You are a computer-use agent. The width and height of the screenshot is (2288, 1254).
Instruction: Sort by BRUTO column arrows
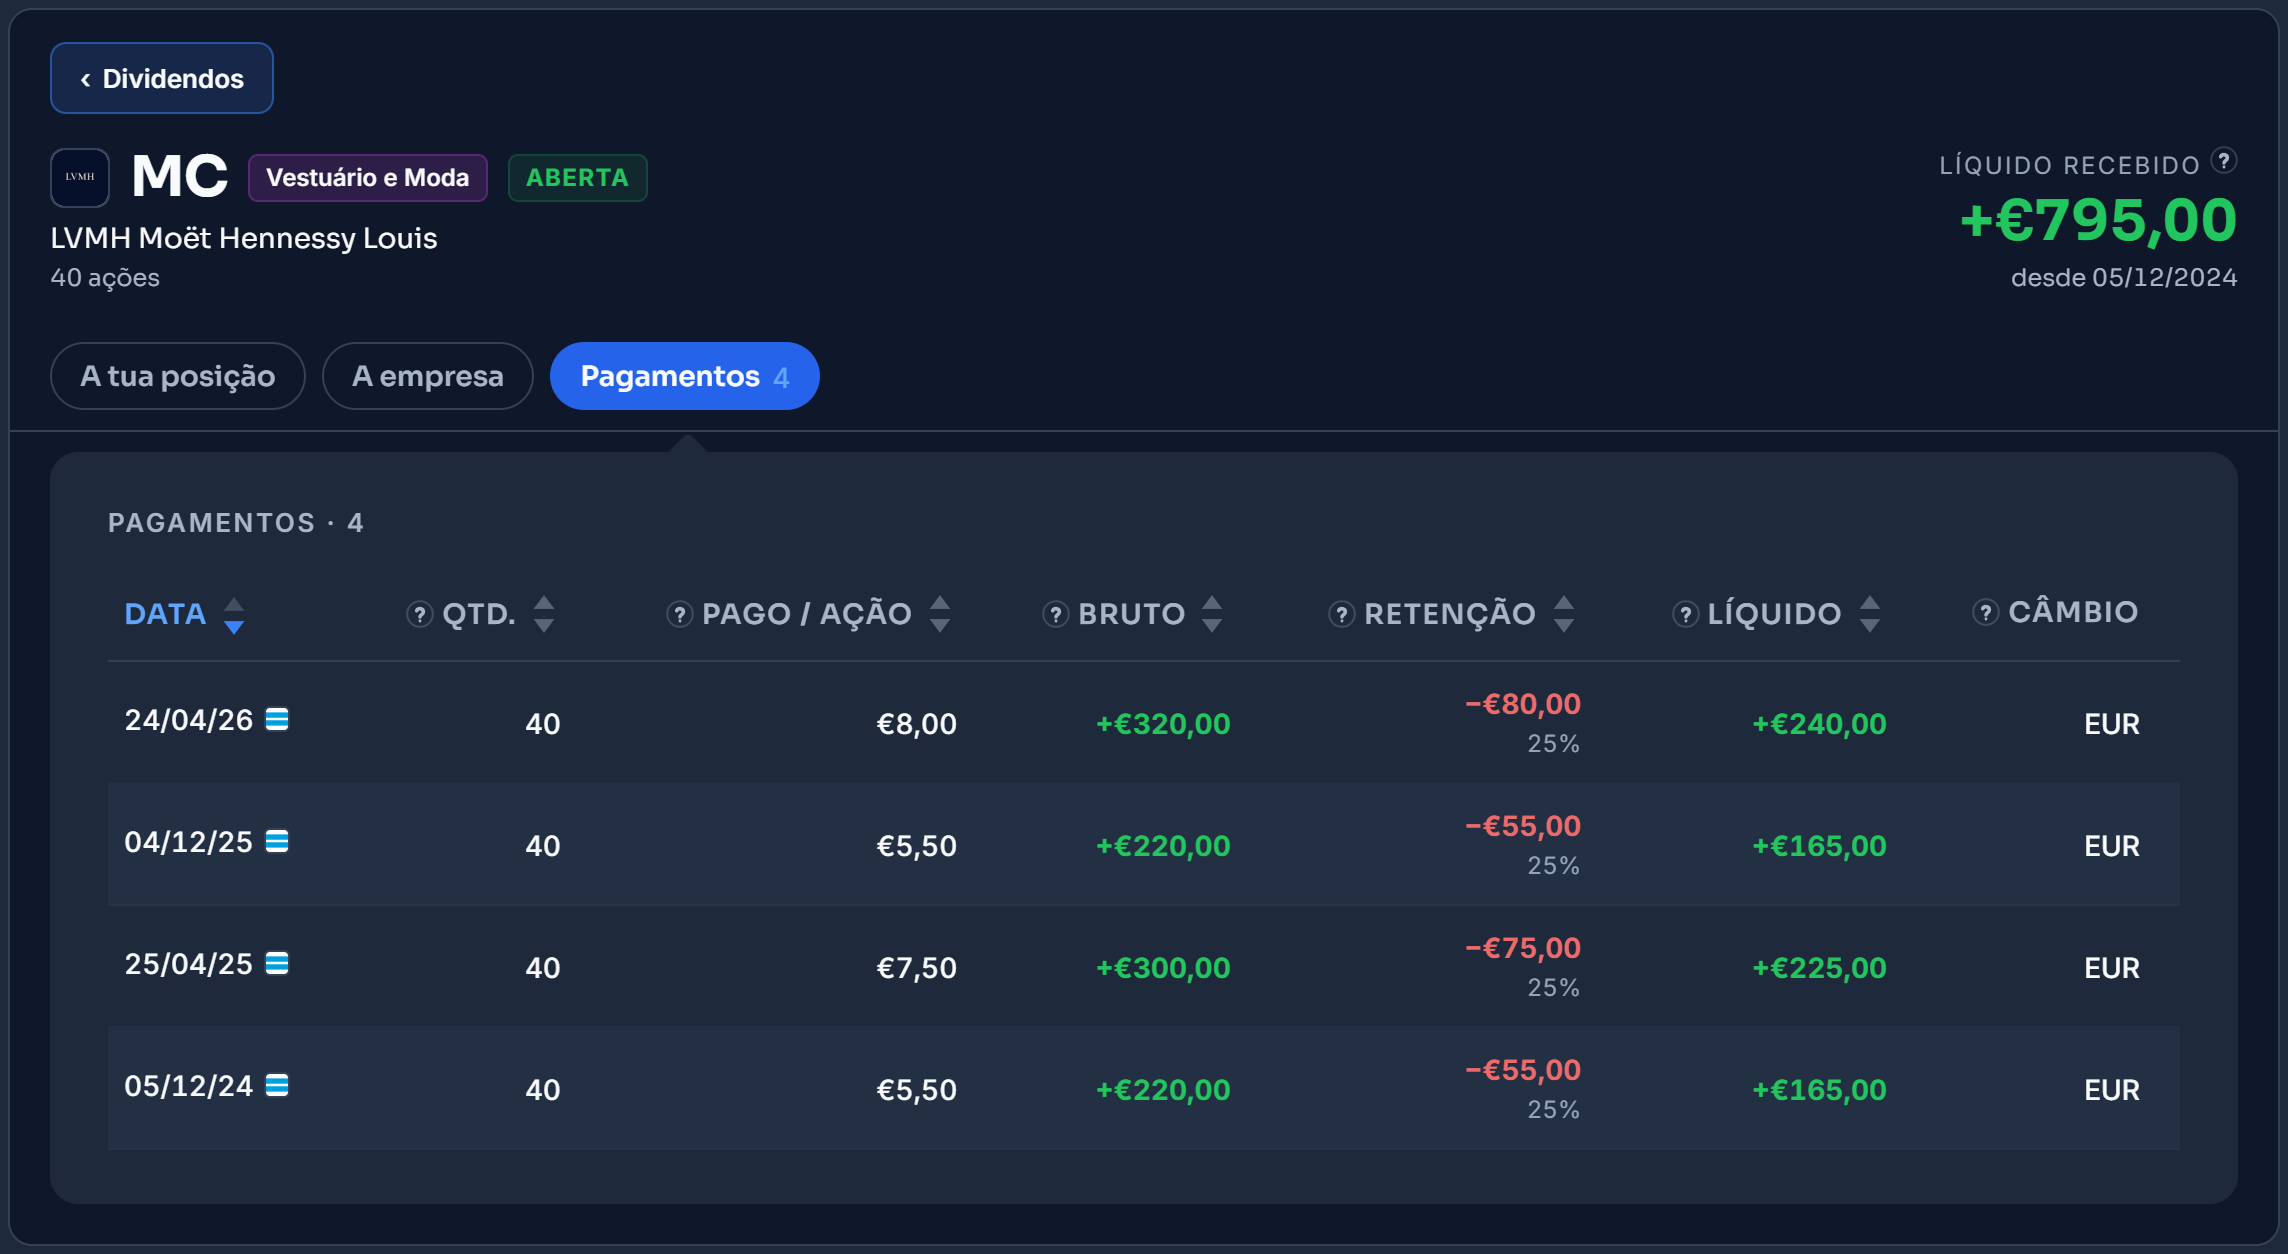1212,614
